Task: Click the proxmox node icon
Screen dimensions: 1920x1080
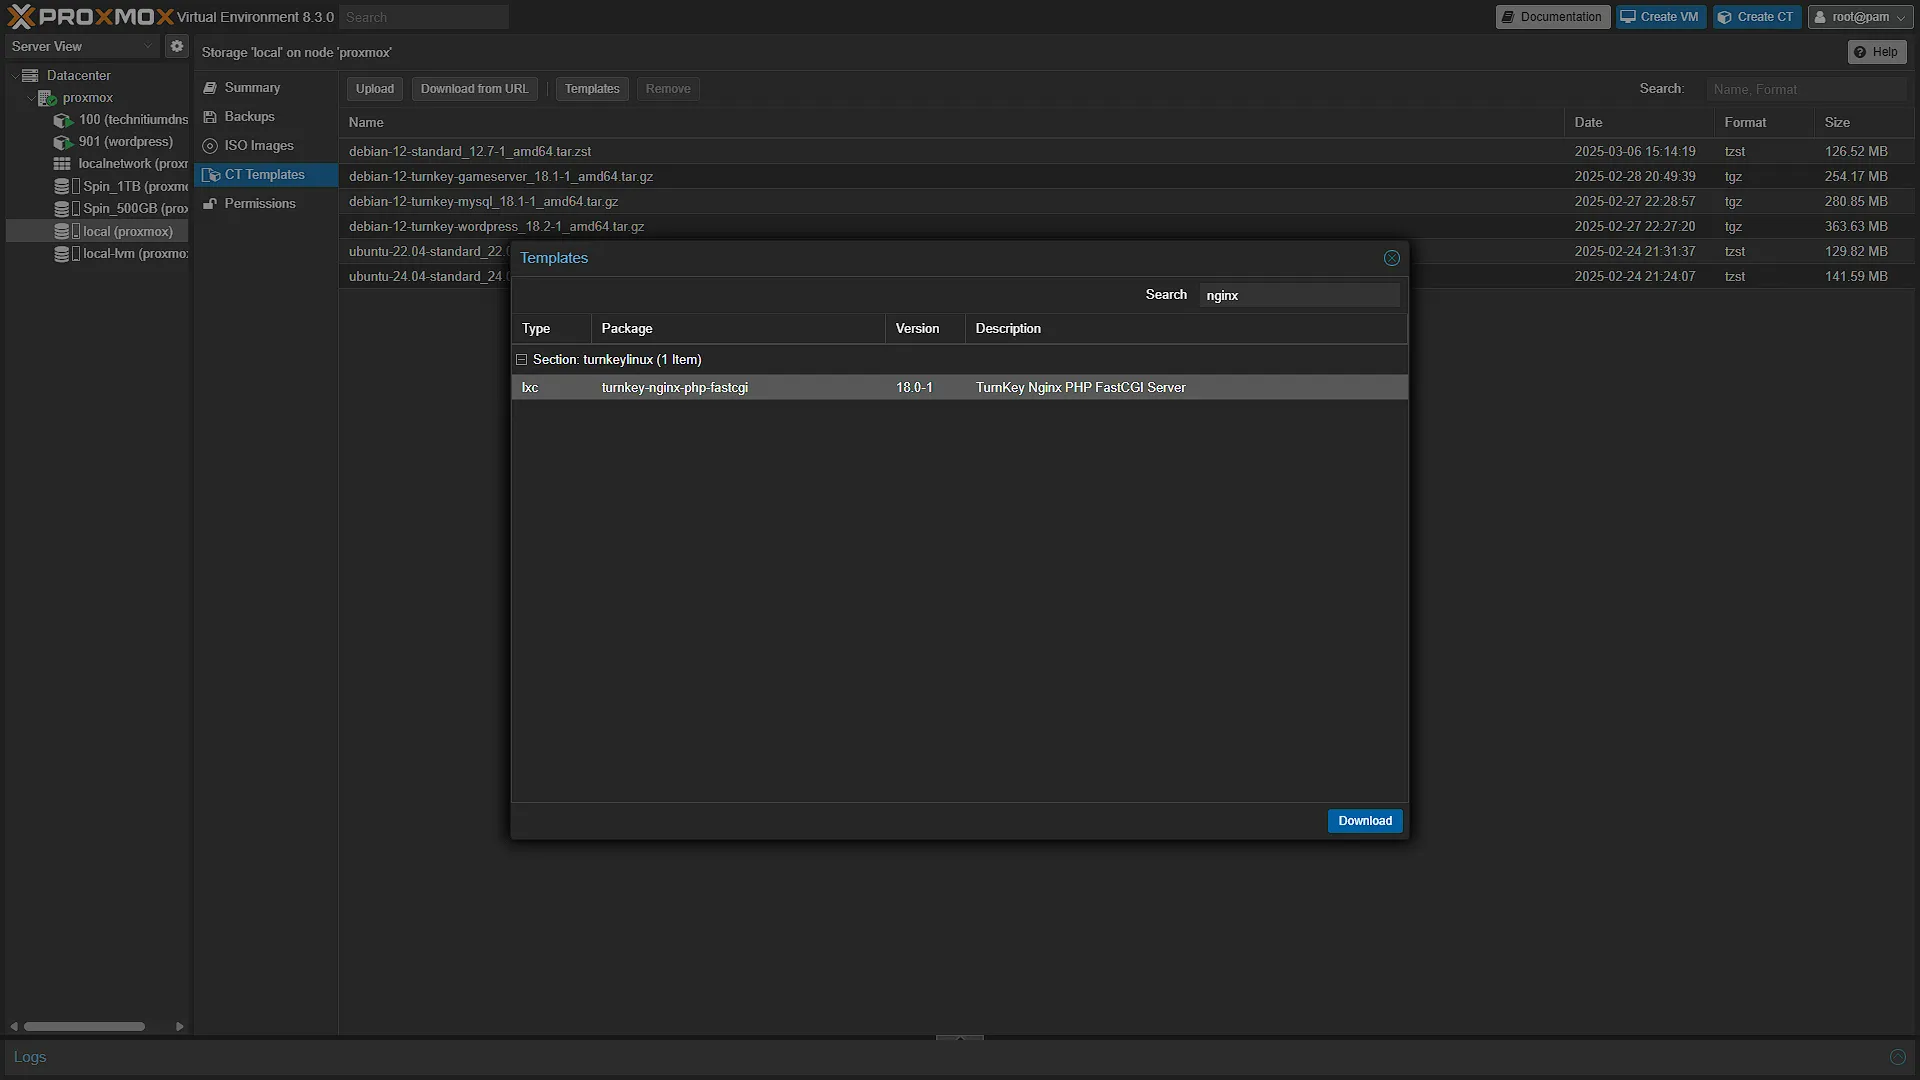Action: click(47, 98)
